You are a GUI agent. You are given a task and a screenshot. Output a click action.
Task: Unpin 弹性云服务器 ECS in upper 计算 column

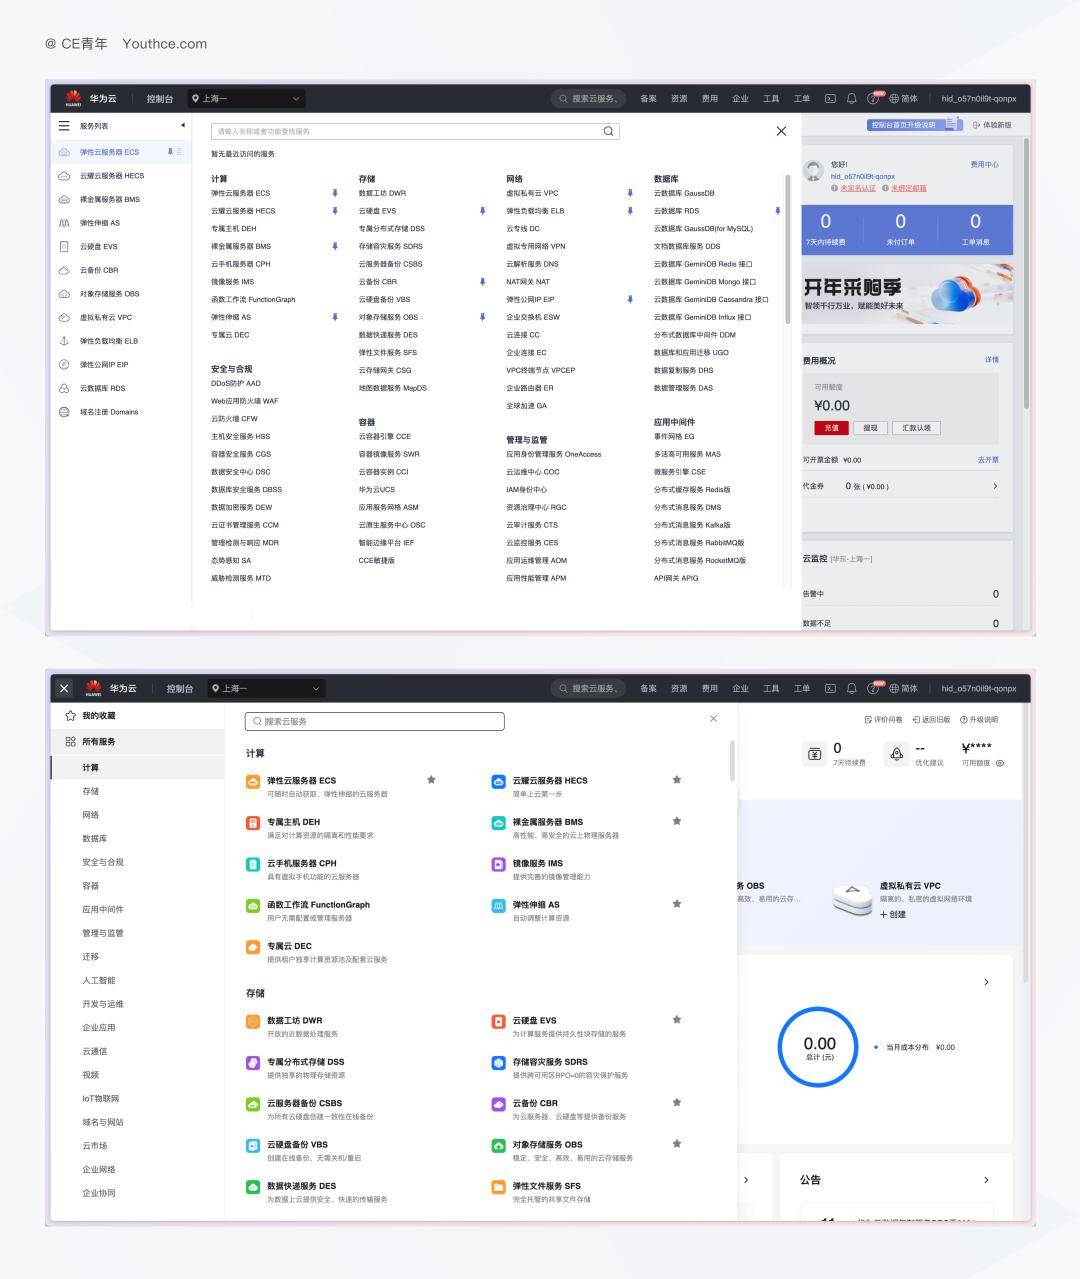(x=335, y=193)
